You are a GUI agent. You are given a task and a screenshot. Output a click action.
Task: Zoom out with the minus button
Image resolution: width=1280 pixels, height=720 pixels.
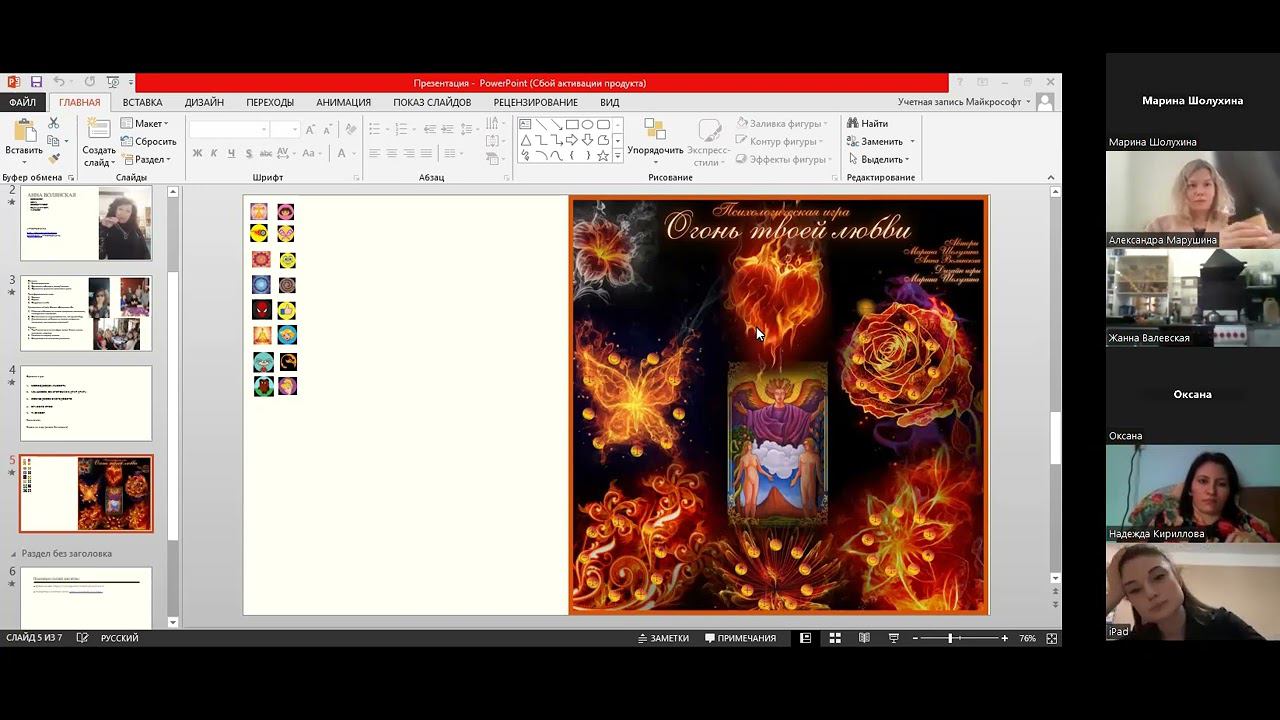pos(915,638)
